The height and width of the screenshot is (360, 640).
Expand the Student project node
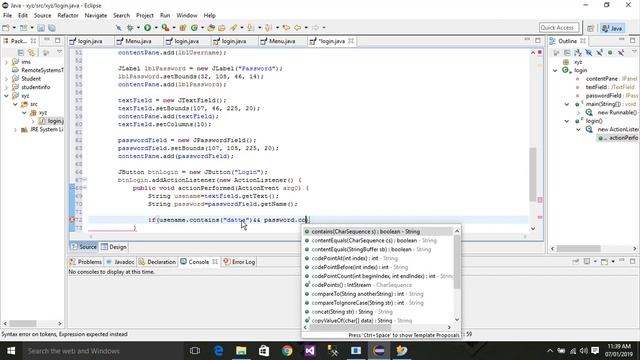[6, 79]
